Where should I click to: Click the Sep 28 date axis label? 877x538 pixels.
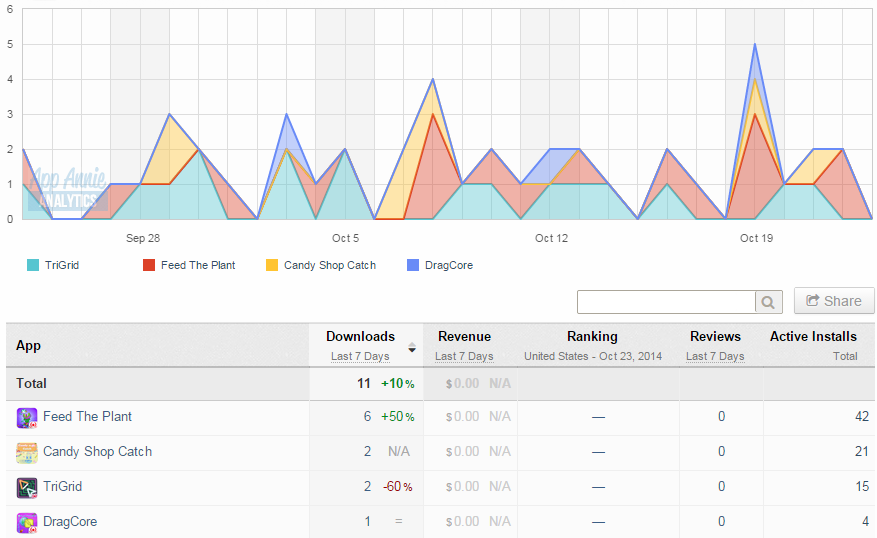point(143,238)
